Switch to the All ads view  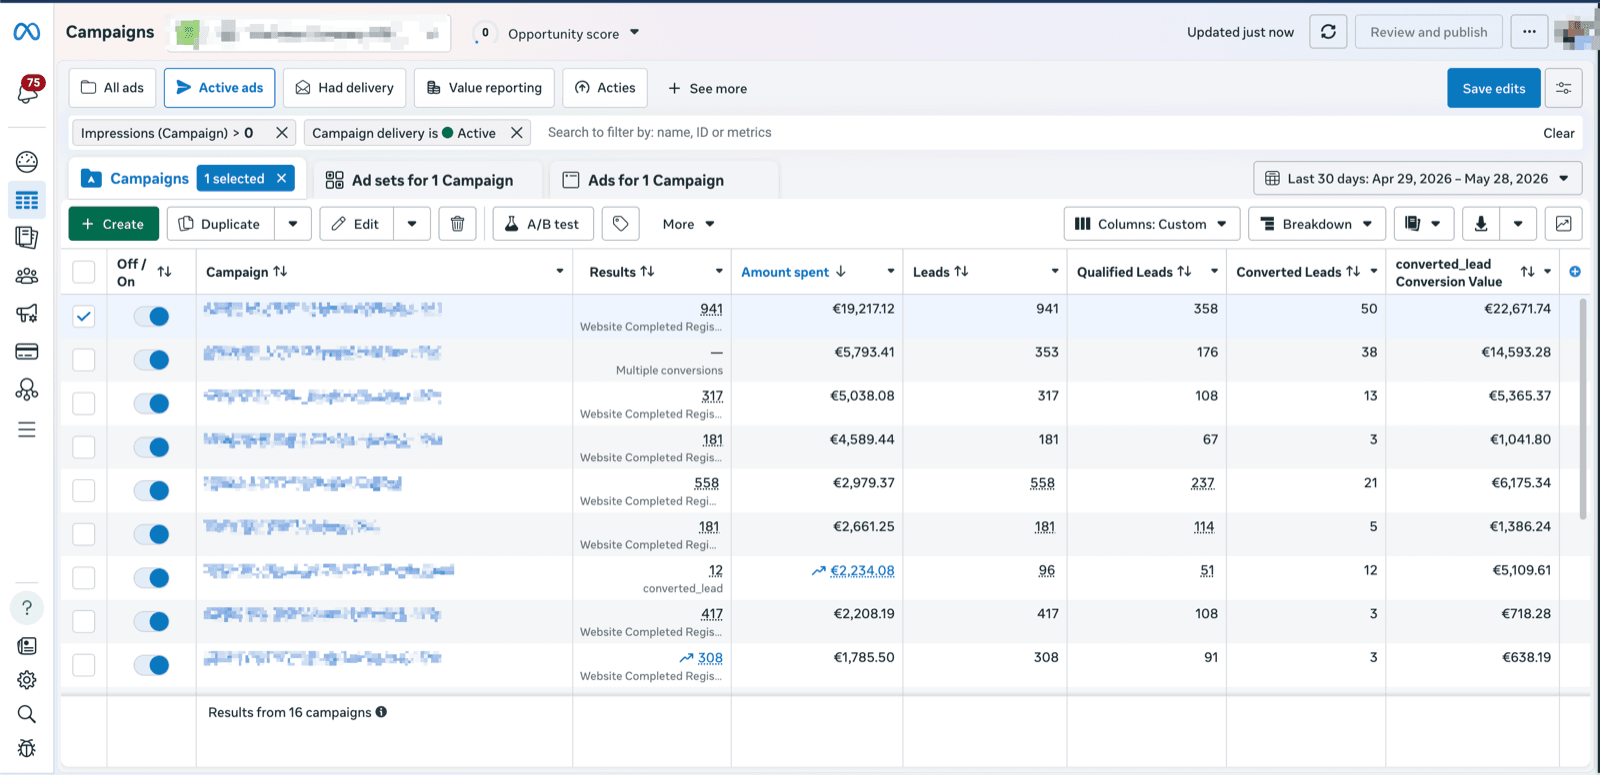(112, 88)
